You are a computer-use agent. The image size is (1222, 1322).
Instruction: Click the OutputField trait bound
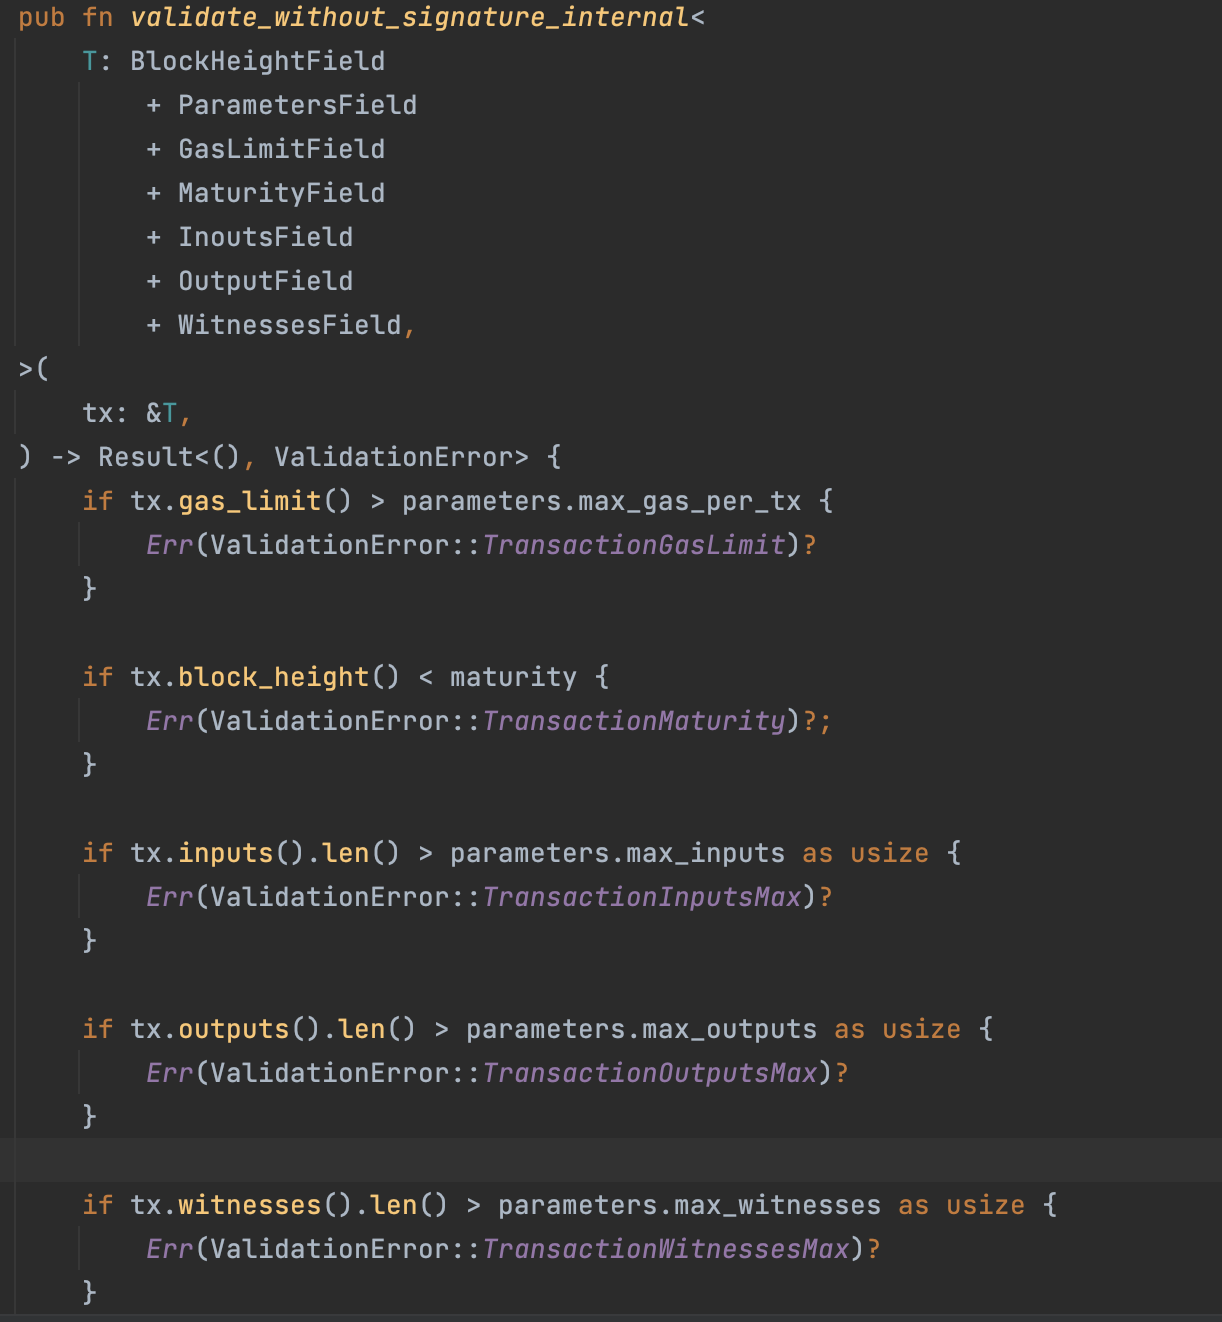[265, 281]
